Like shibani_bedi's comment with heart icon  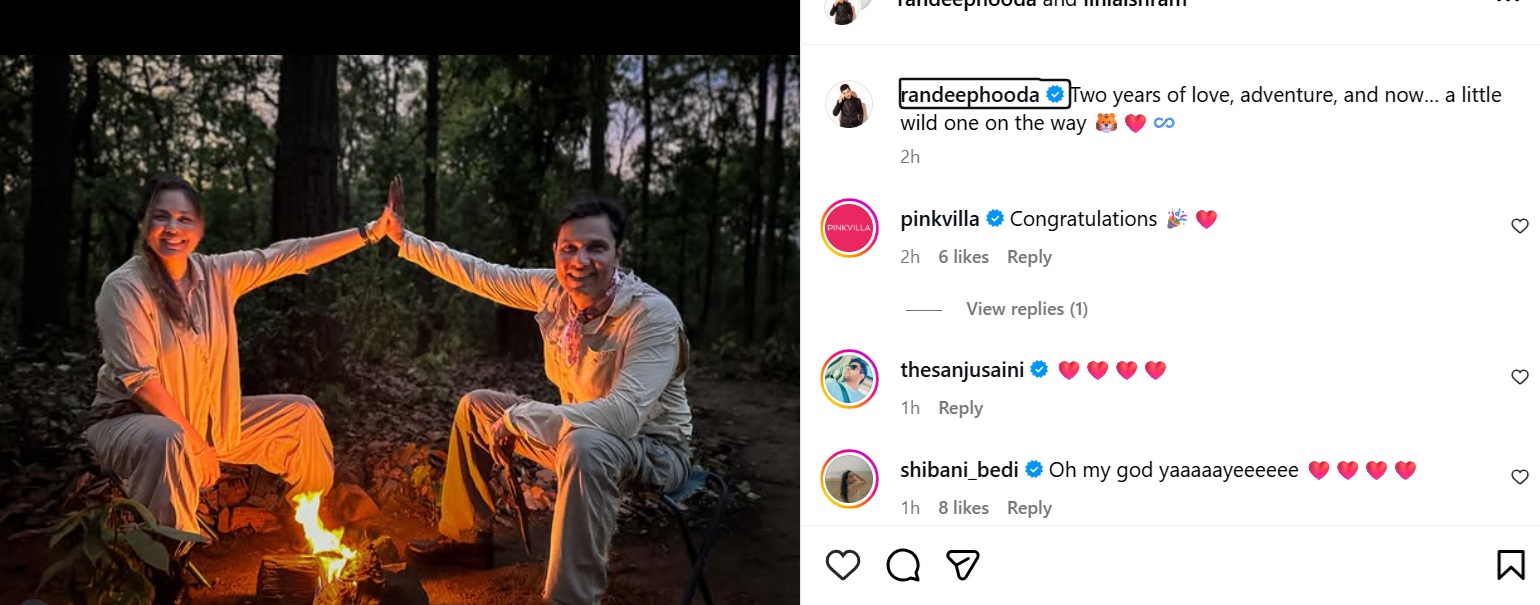[1519, 476]
